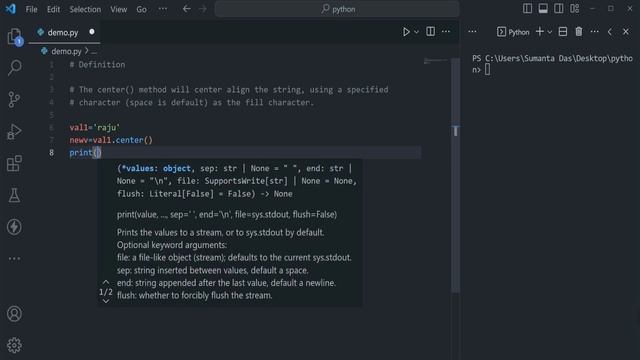Navigate forward with the right arrow
640x360 pixels.
point(203,9)
